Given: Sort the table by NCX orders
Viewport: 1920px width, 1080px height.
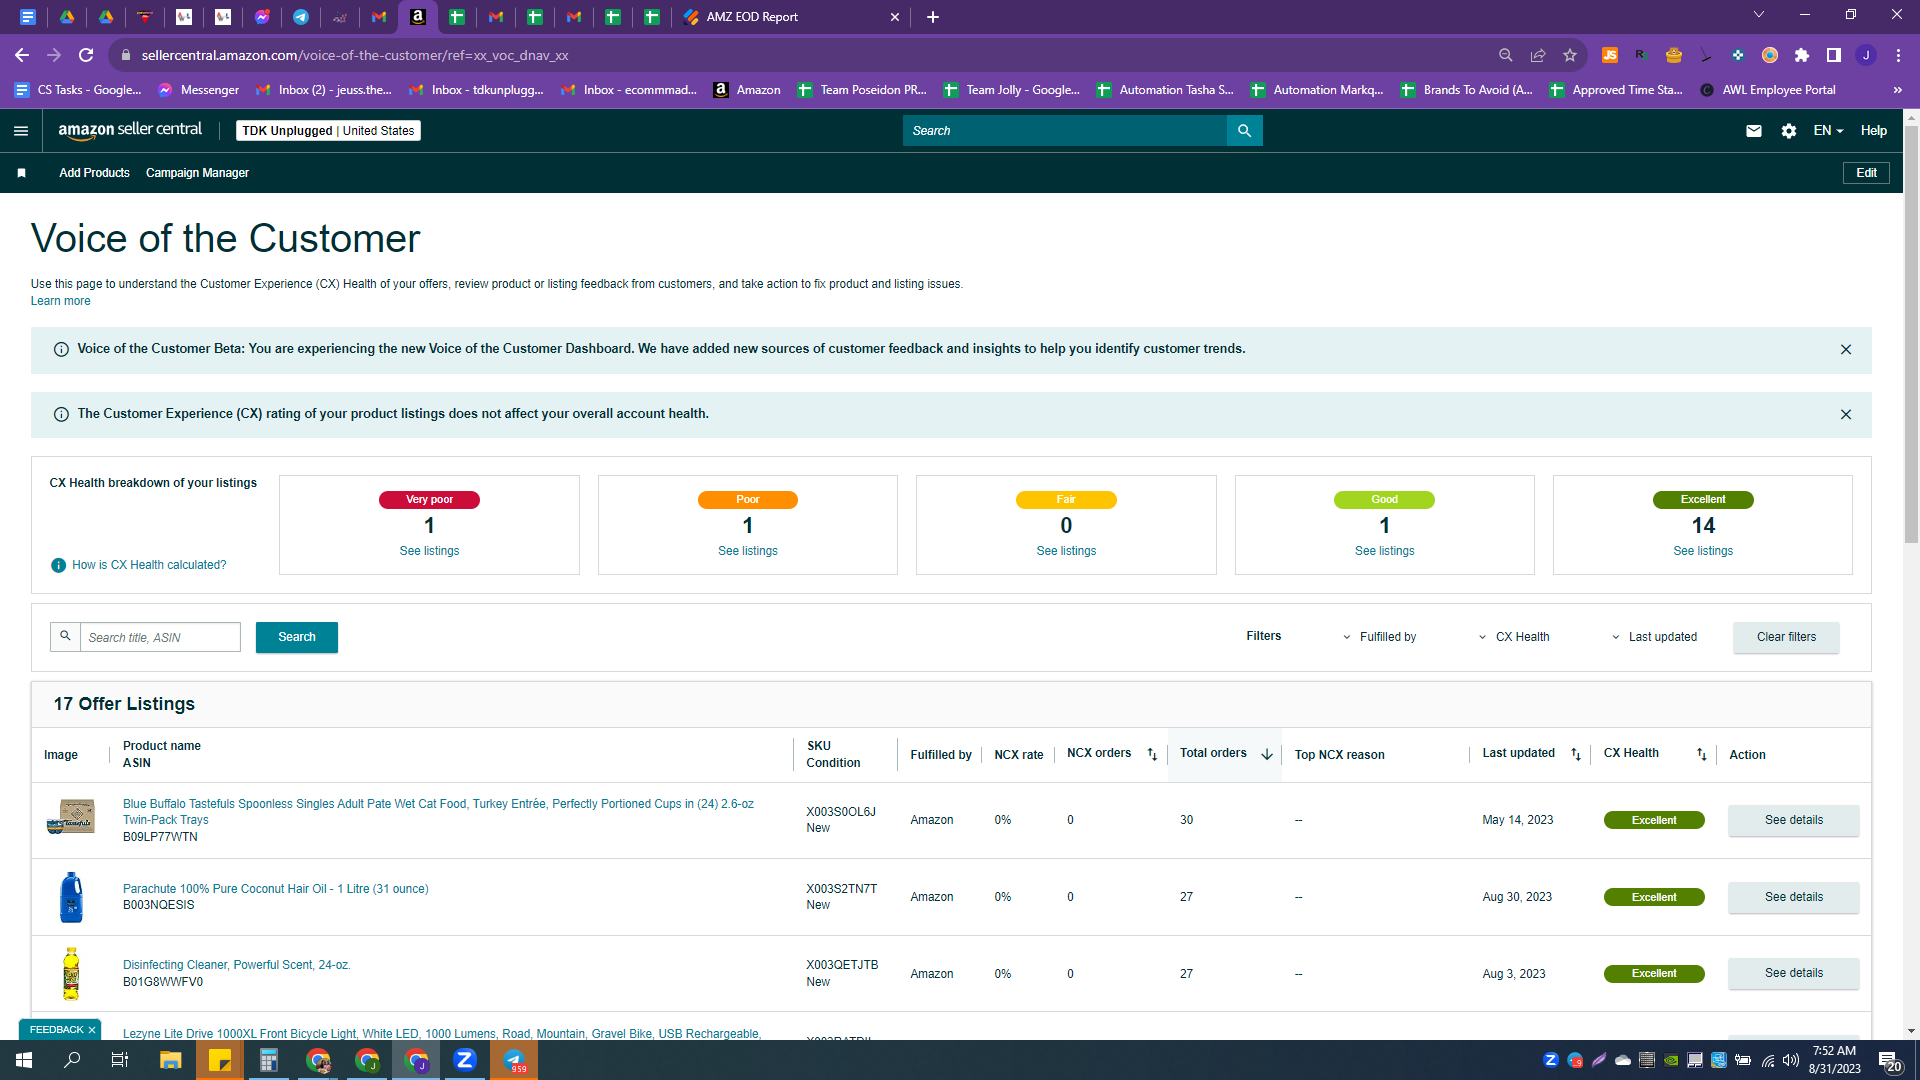Looking at the screenshot, I should [1152, 755].
